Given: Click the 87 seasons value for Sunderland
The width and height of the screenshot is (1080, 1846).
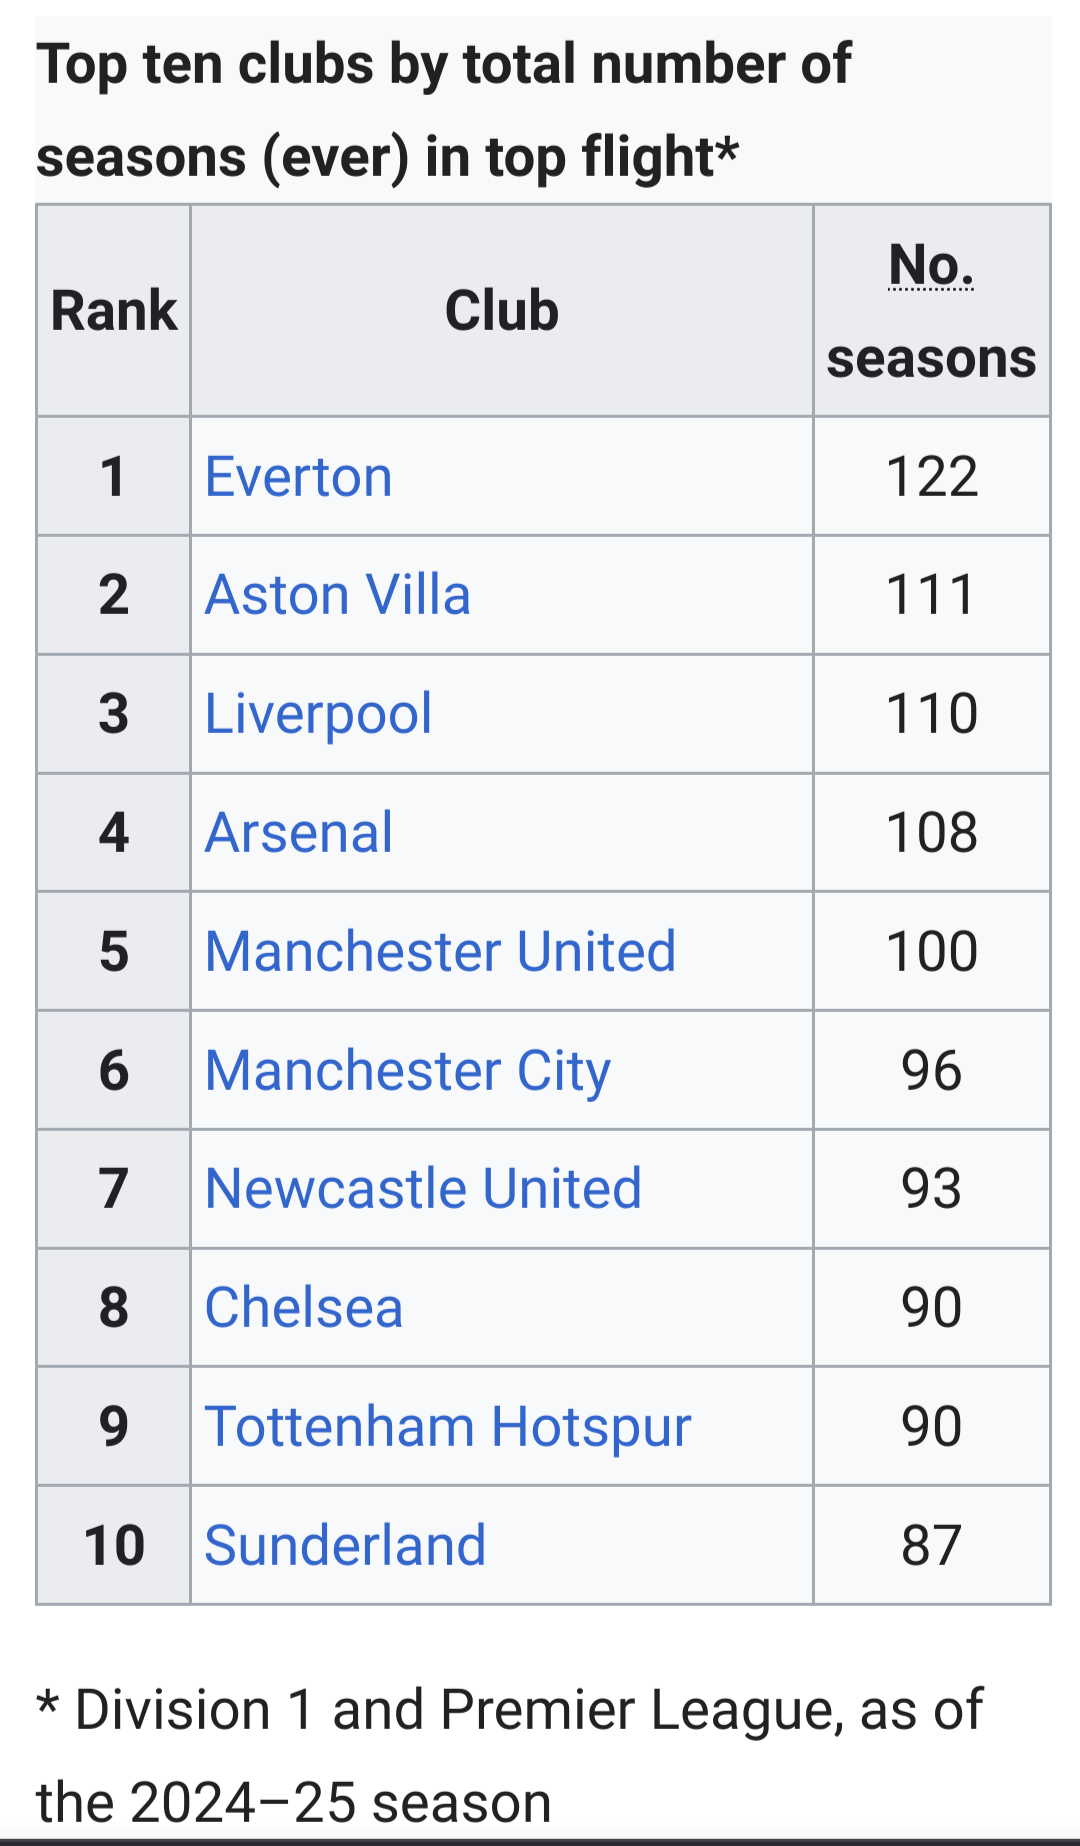Looking at the screenshot, I should click(931, 1545).
